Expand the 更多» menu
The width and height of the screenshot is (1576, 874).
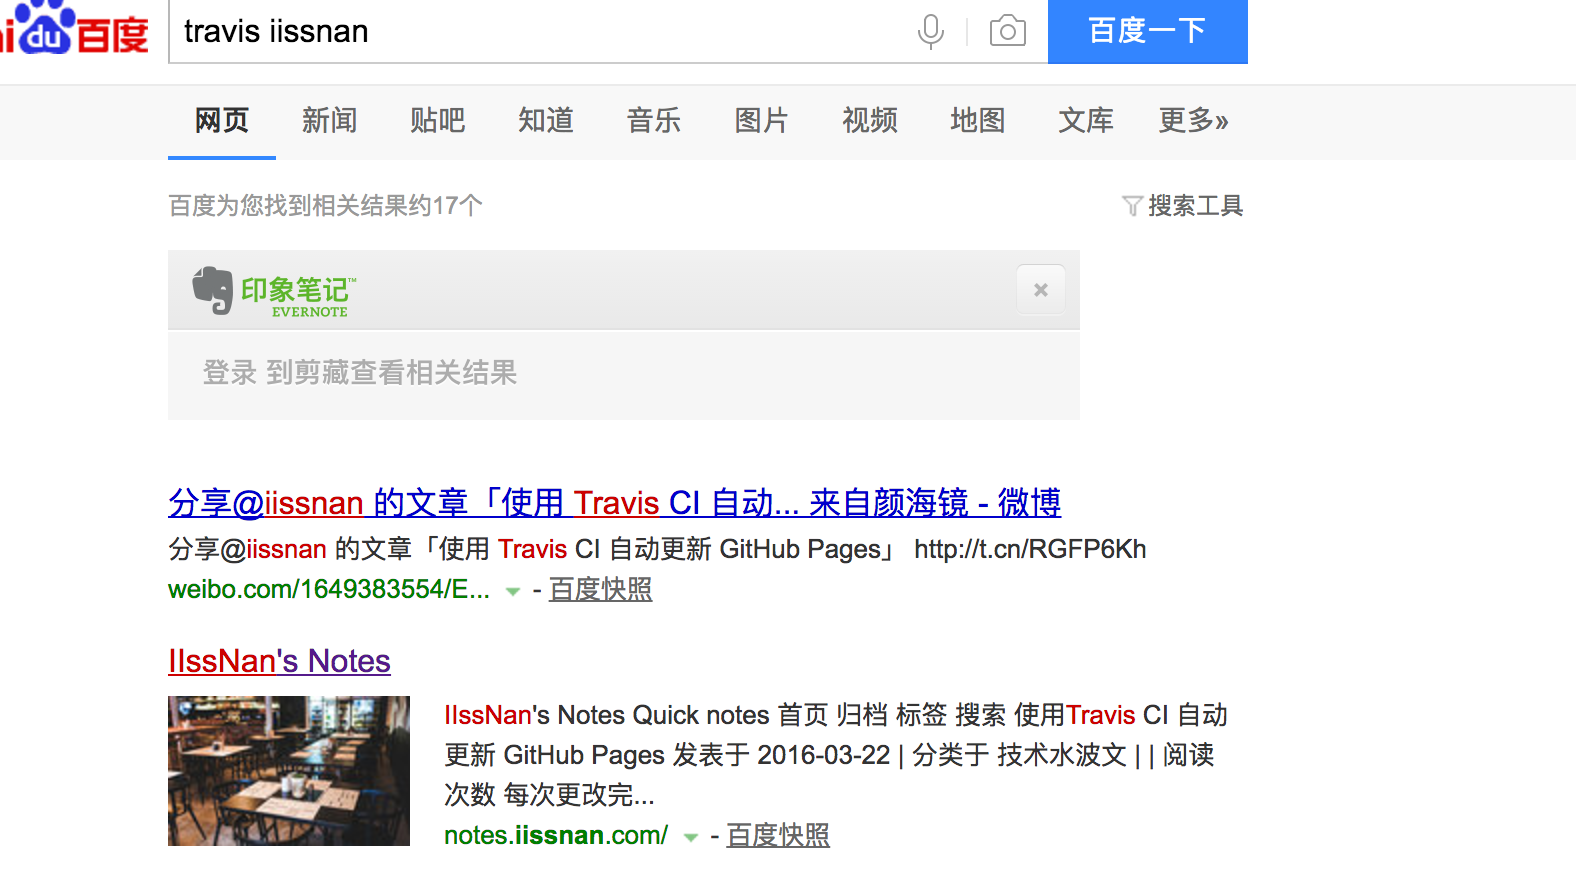(1194, 121)
